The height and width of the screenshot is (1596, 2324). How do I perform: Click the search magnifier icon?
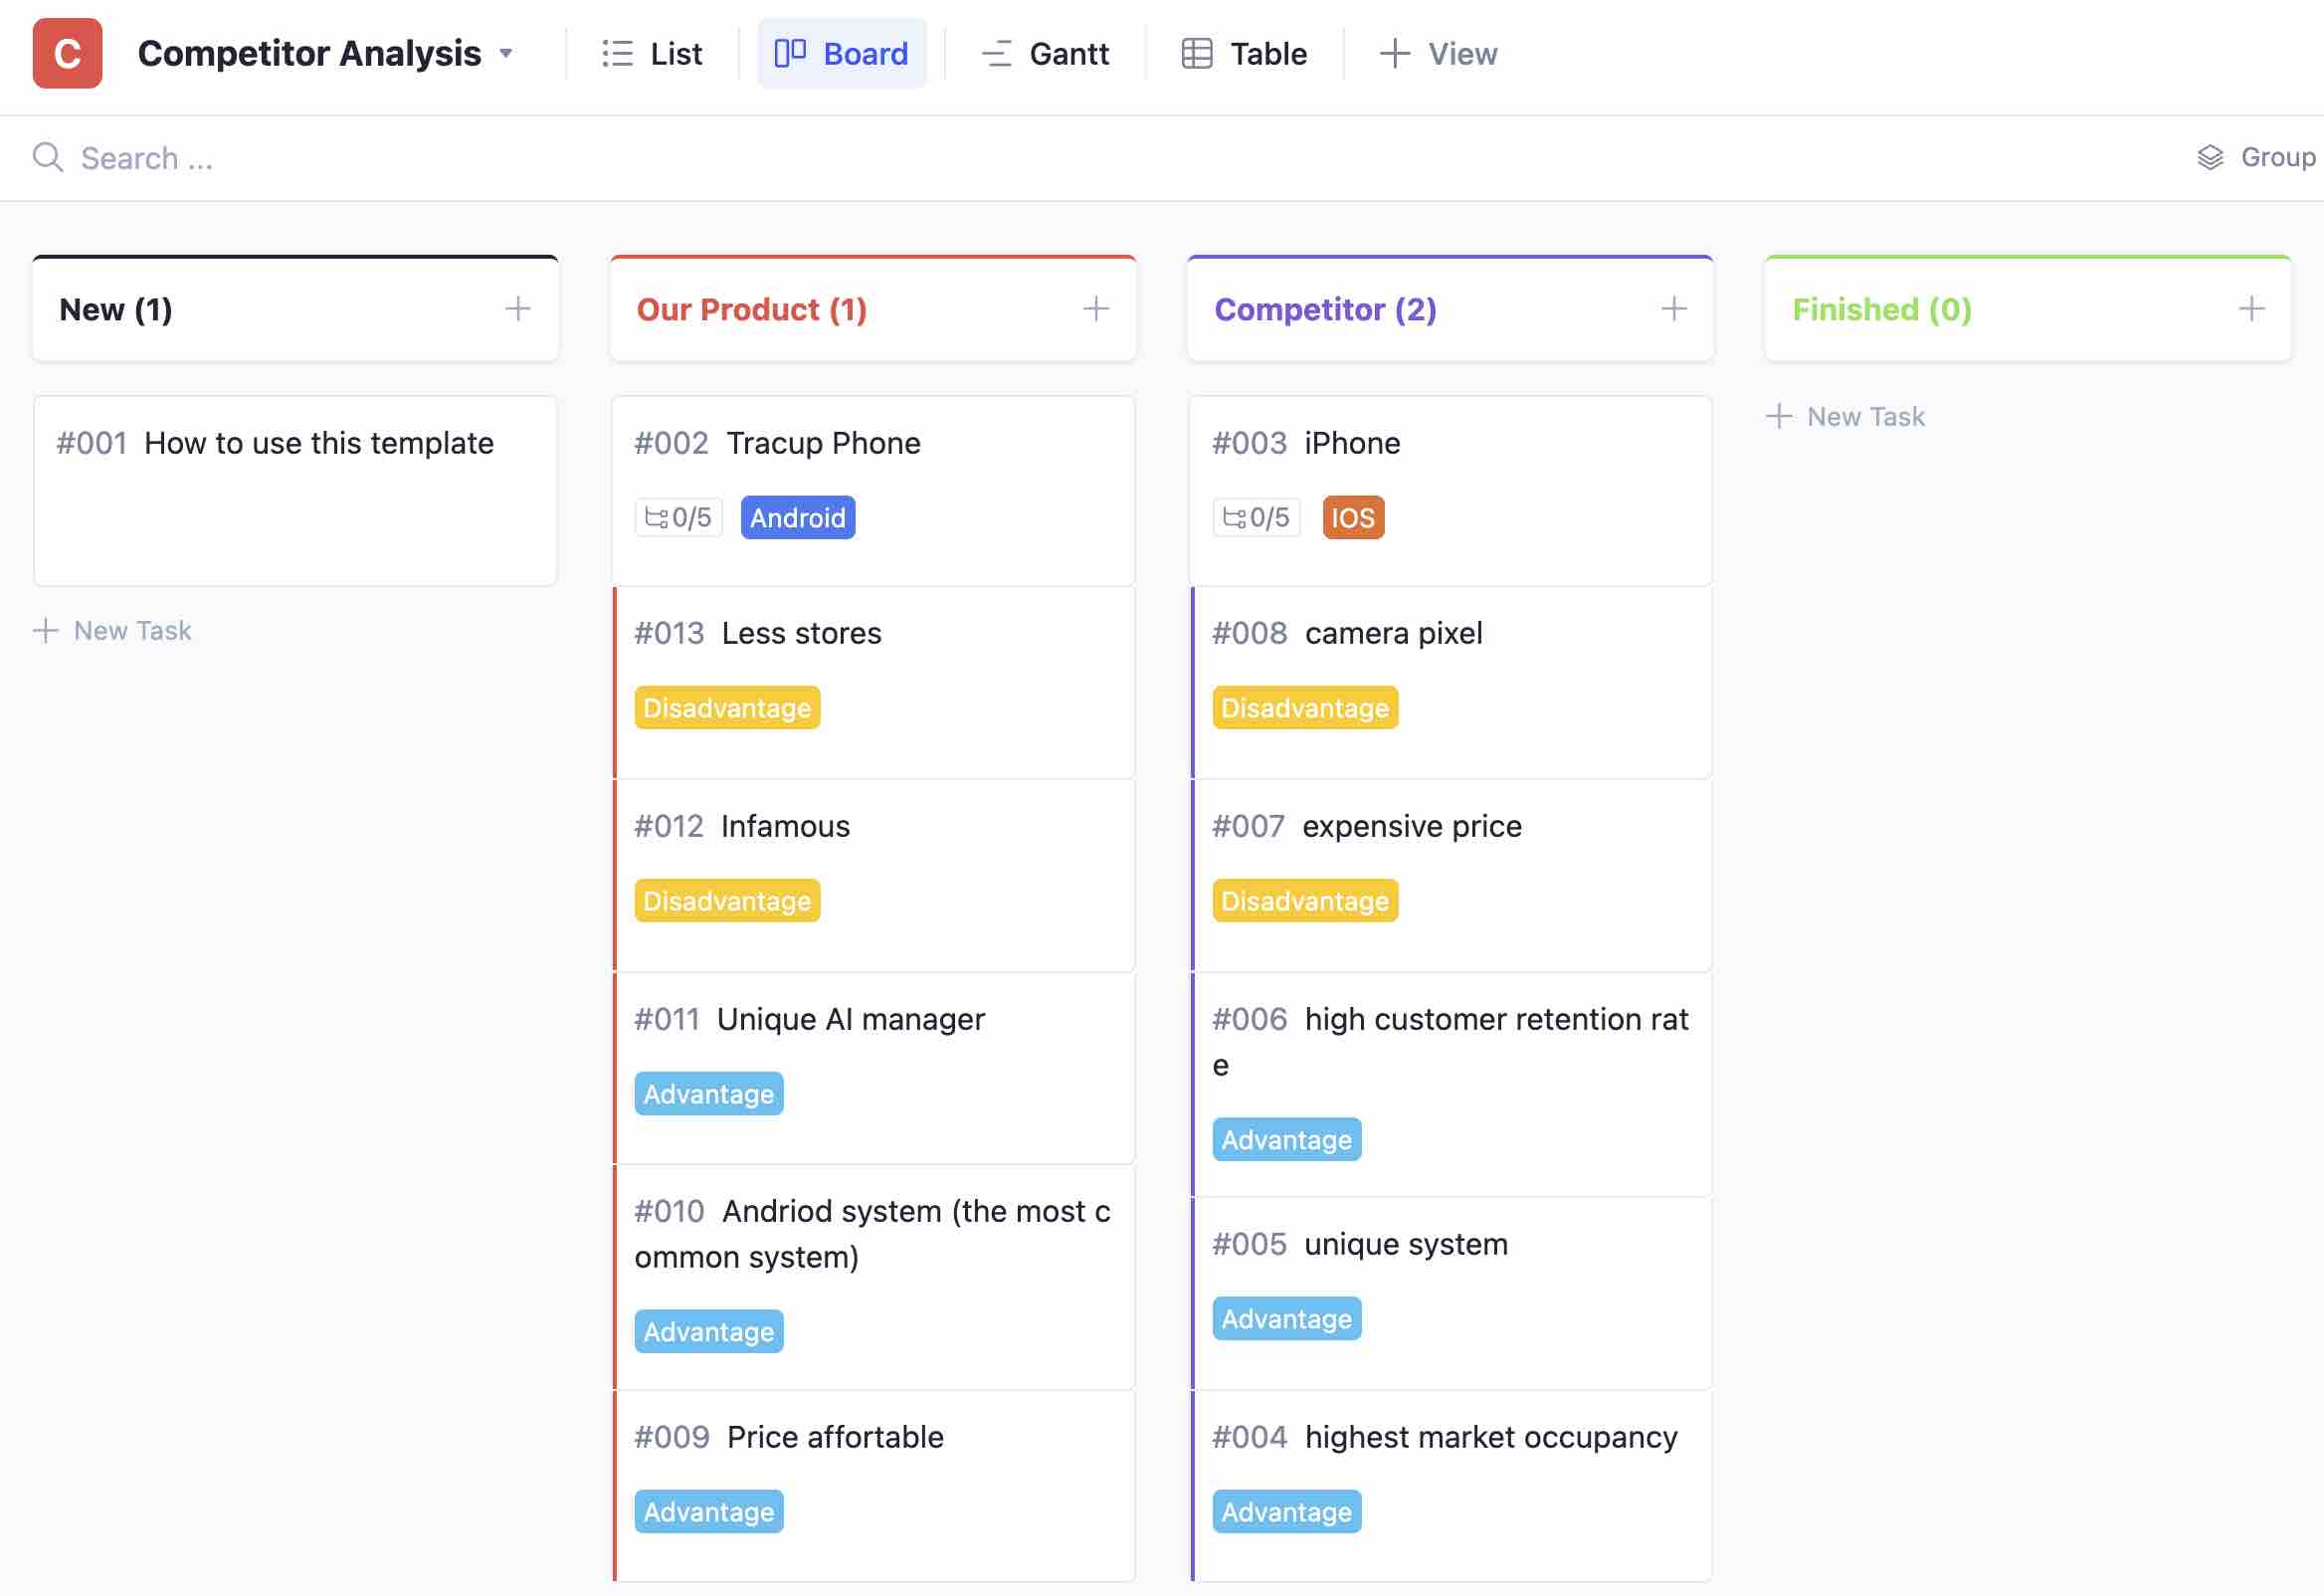click(47, 158)
